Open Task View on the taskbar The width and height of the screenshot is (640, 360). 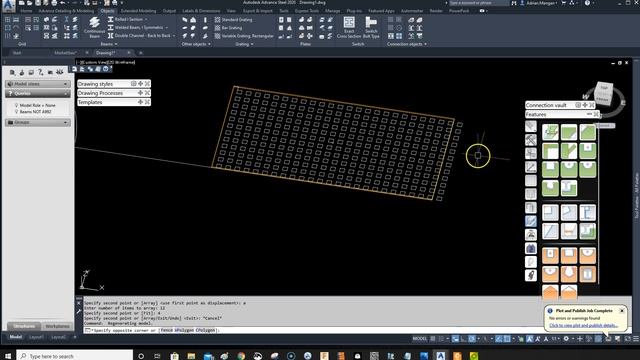tap(157, 356)
